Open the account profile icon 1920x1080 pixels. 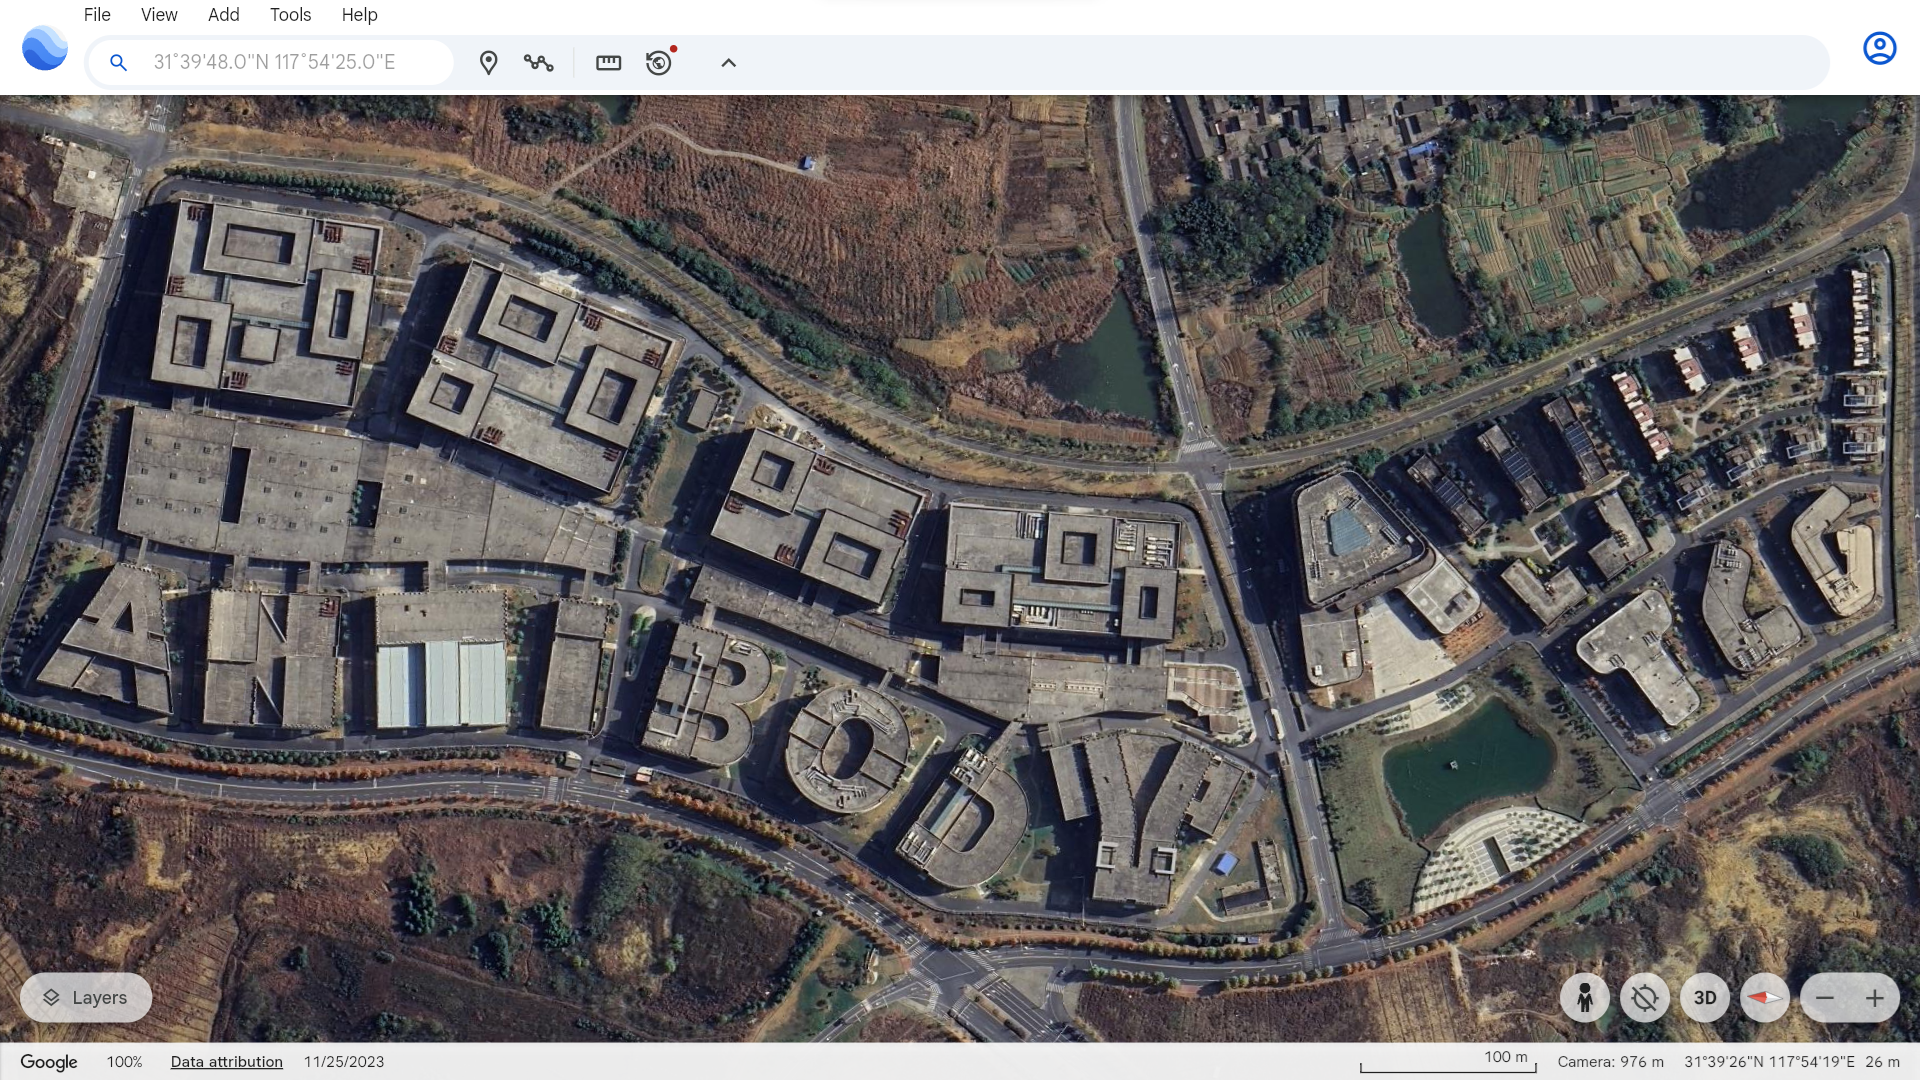pyautogui.click(x=1879, y=48)
